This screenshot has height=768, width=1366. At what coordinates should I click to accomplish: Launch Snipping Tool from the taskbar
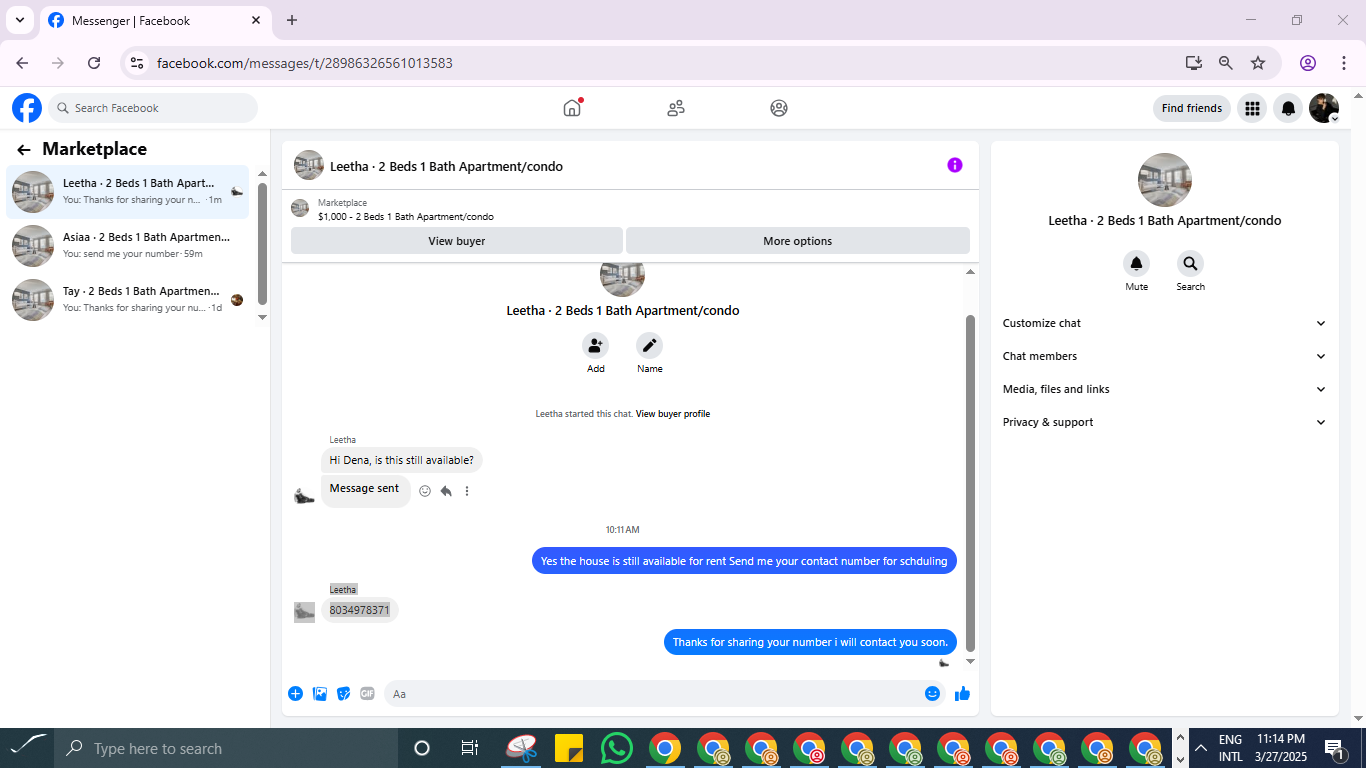tap(521, 748)
